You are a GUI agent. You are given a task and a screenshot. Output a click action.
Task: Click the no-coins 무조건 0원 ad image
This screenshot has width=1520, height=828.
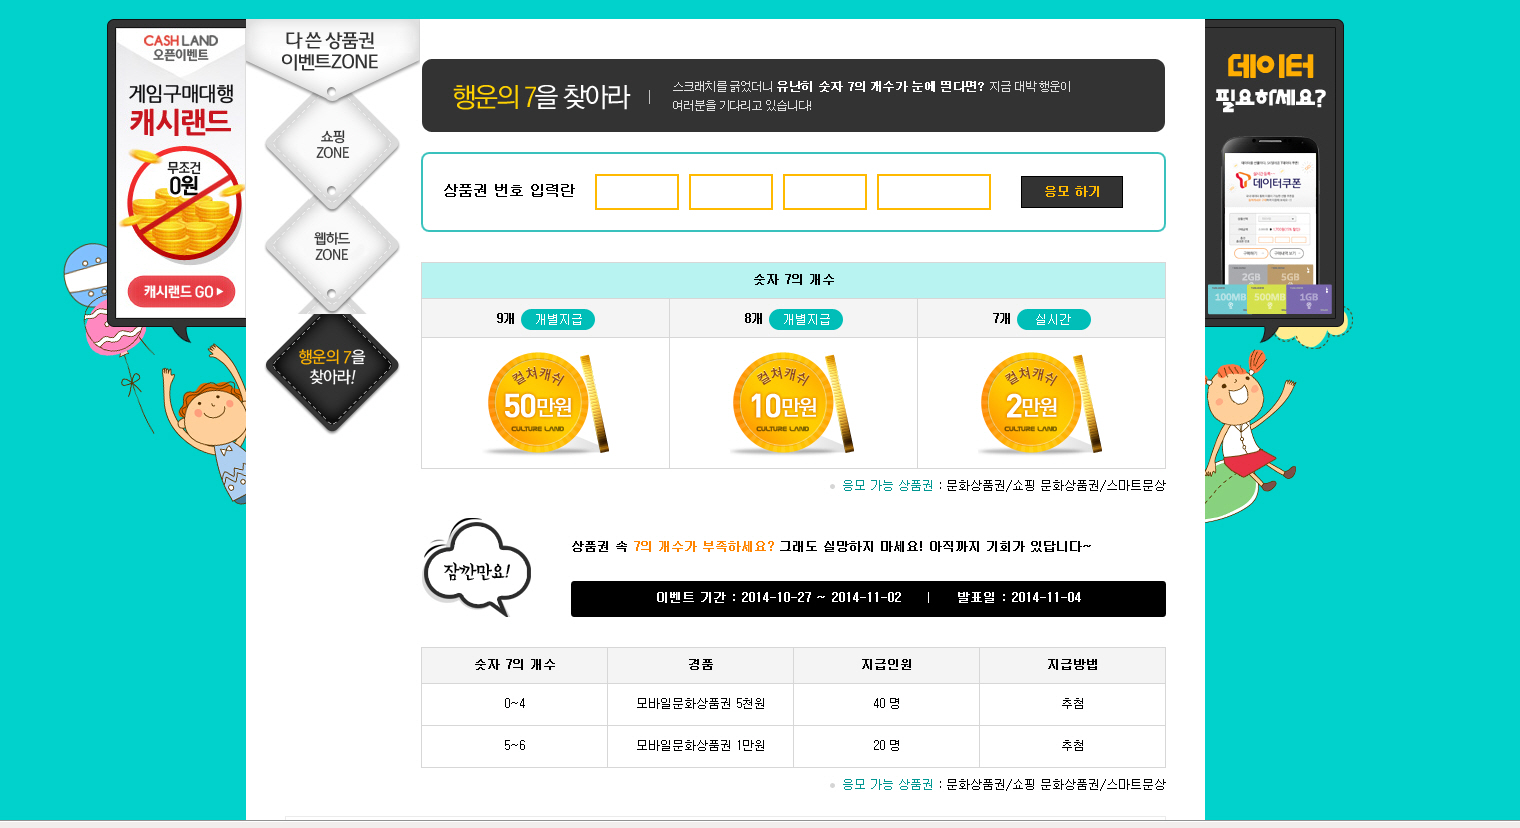pos(184,205)
